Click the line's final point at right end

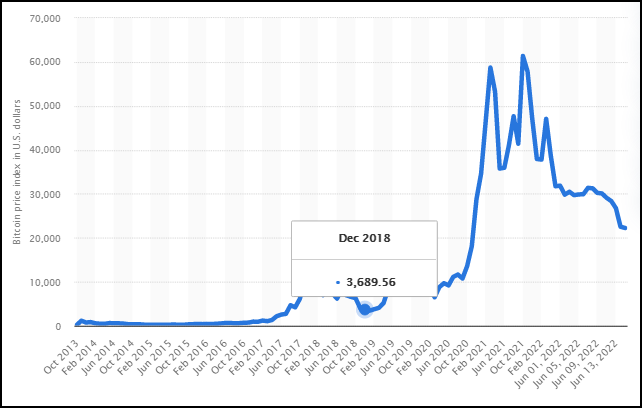tap(626, 228)
